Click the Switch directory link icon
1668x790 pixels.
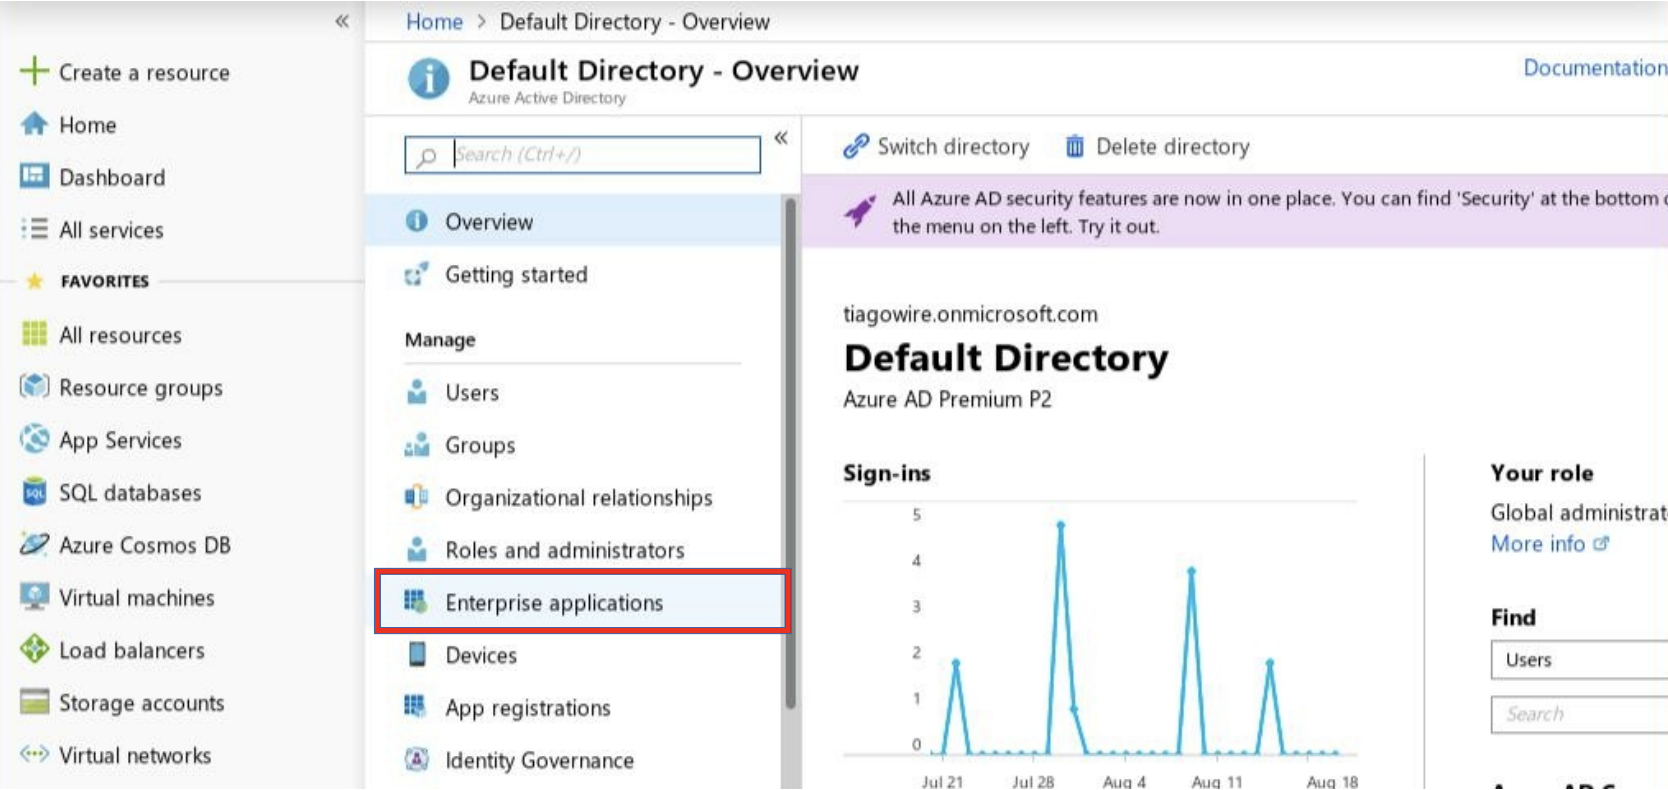pos(856,146)
